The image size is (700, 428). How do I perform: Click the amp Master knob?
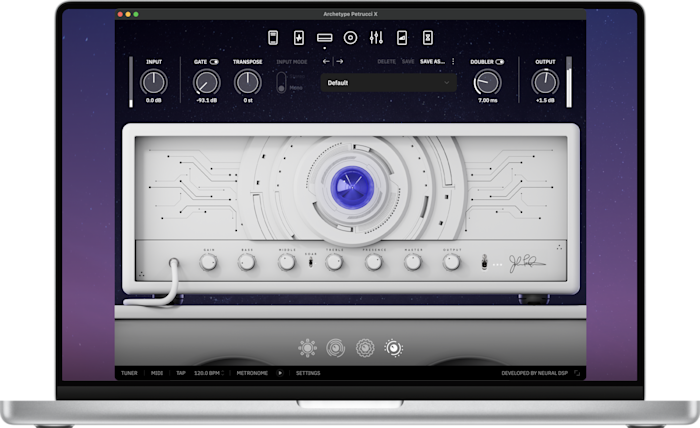coord(413,262)
